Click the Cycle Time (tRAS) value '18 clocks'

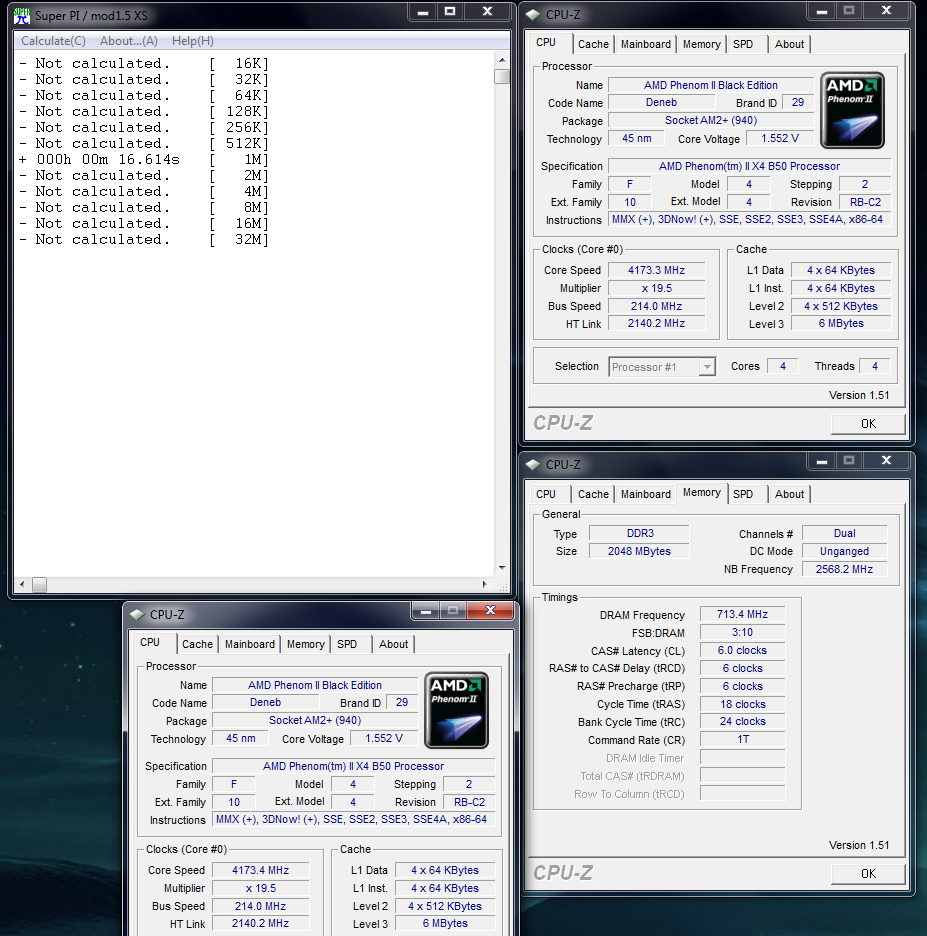click(x=743, y=704)
